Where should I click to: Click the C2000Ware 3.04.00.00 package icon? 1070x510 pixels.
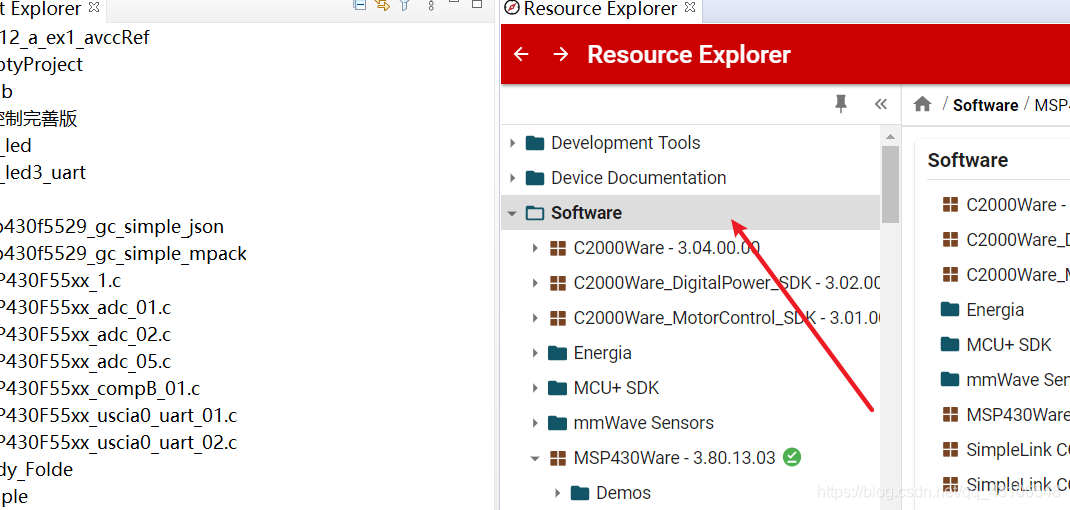558,248
